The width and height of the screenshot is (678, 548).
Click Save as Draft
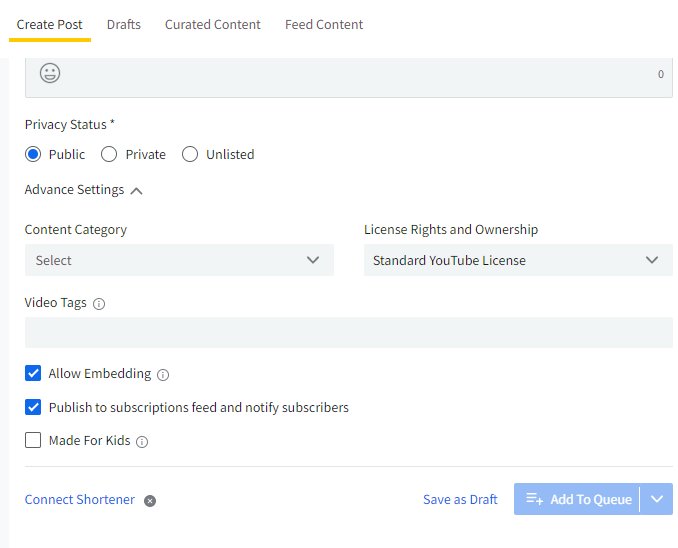(460, 500)
